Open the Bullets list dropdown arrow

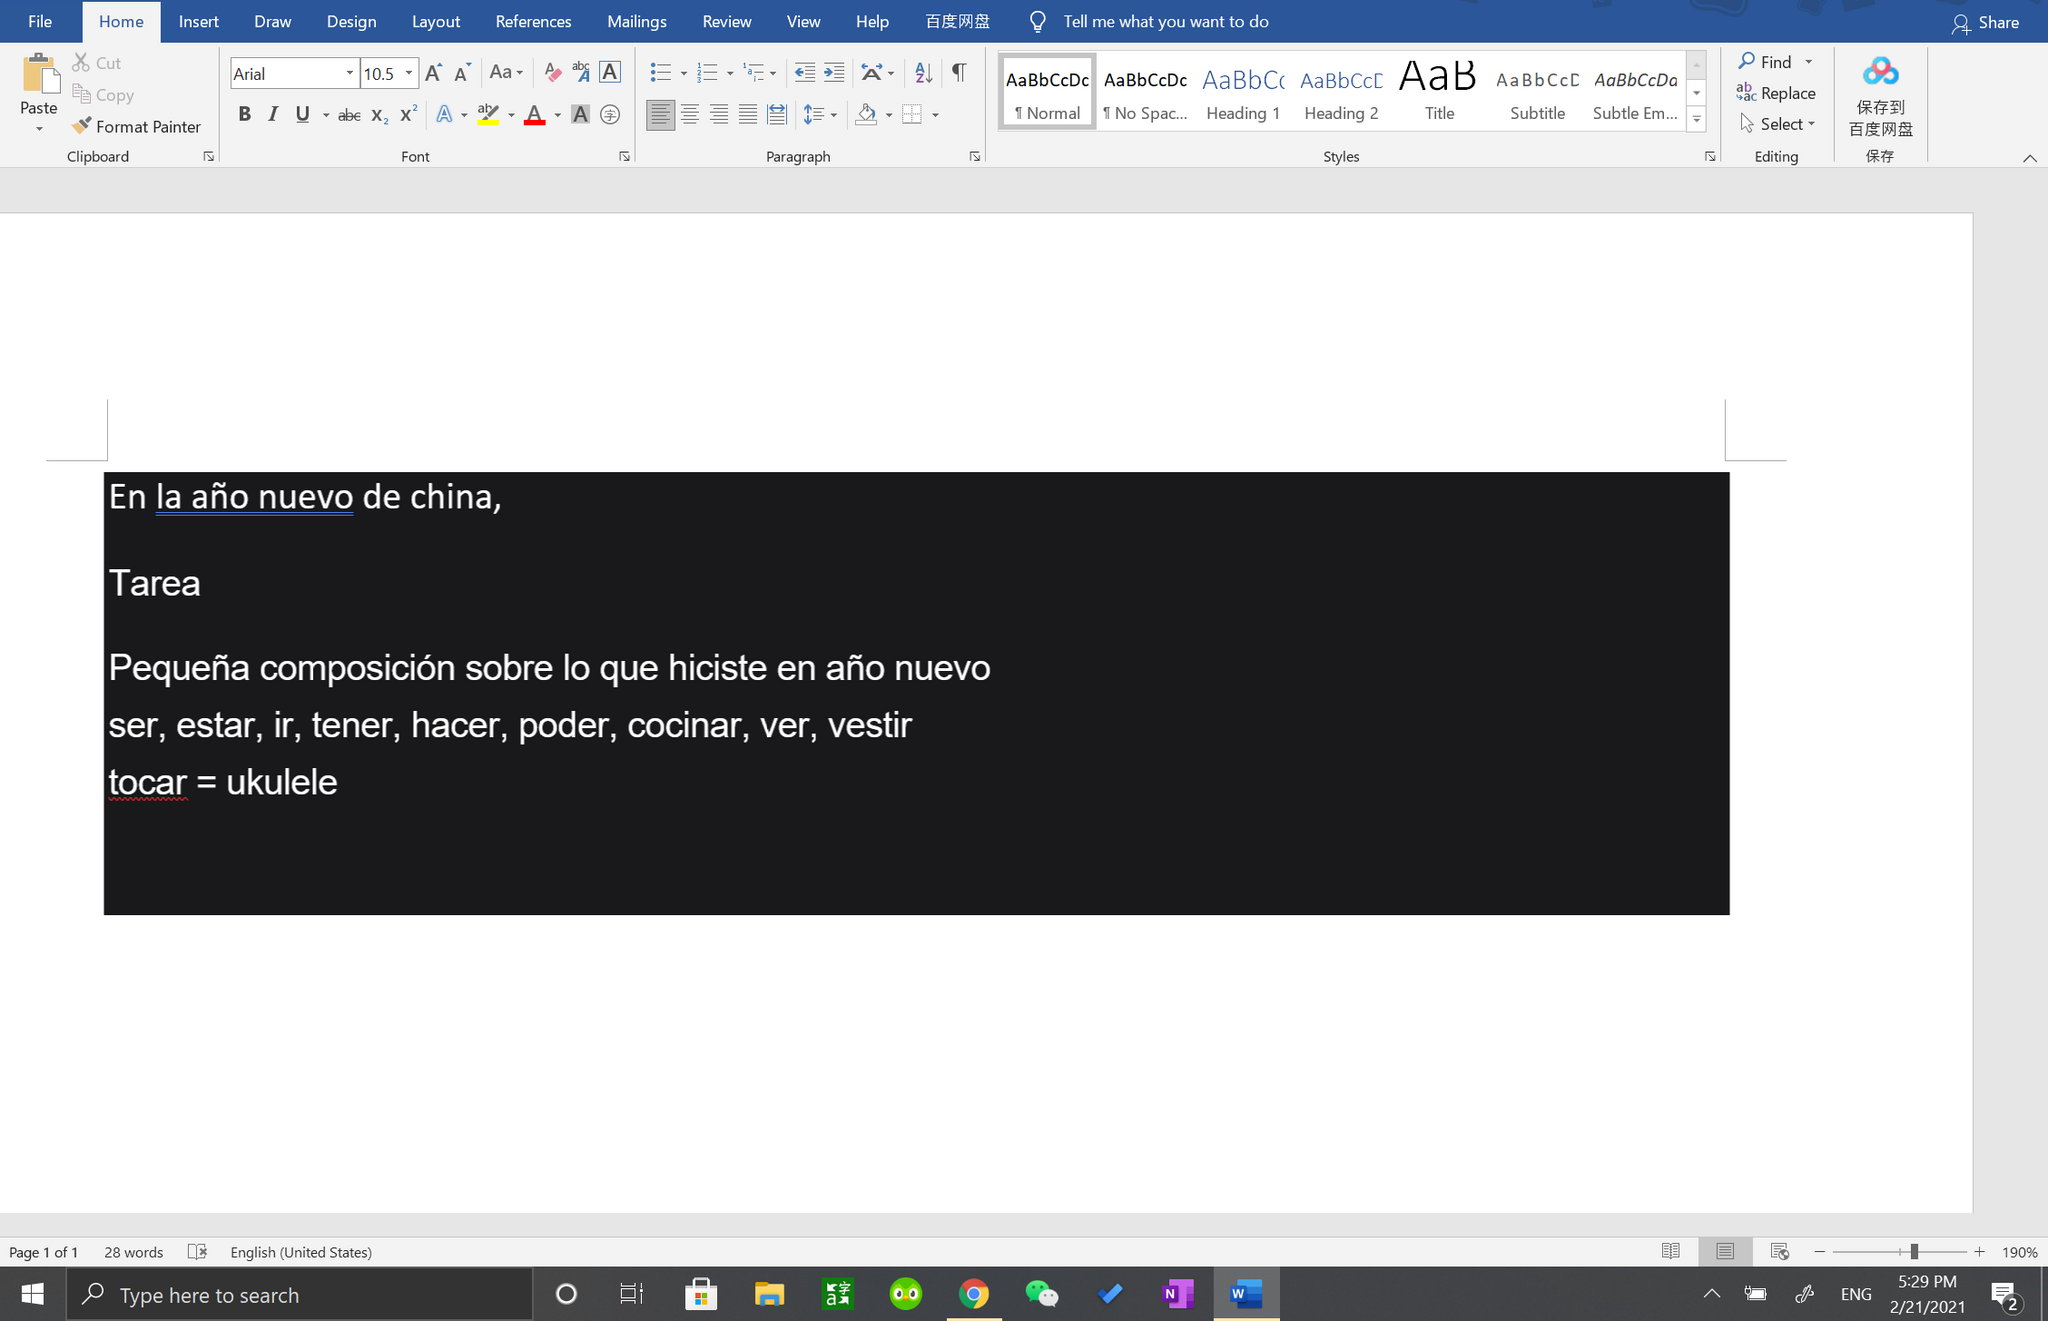pos(683,73)
